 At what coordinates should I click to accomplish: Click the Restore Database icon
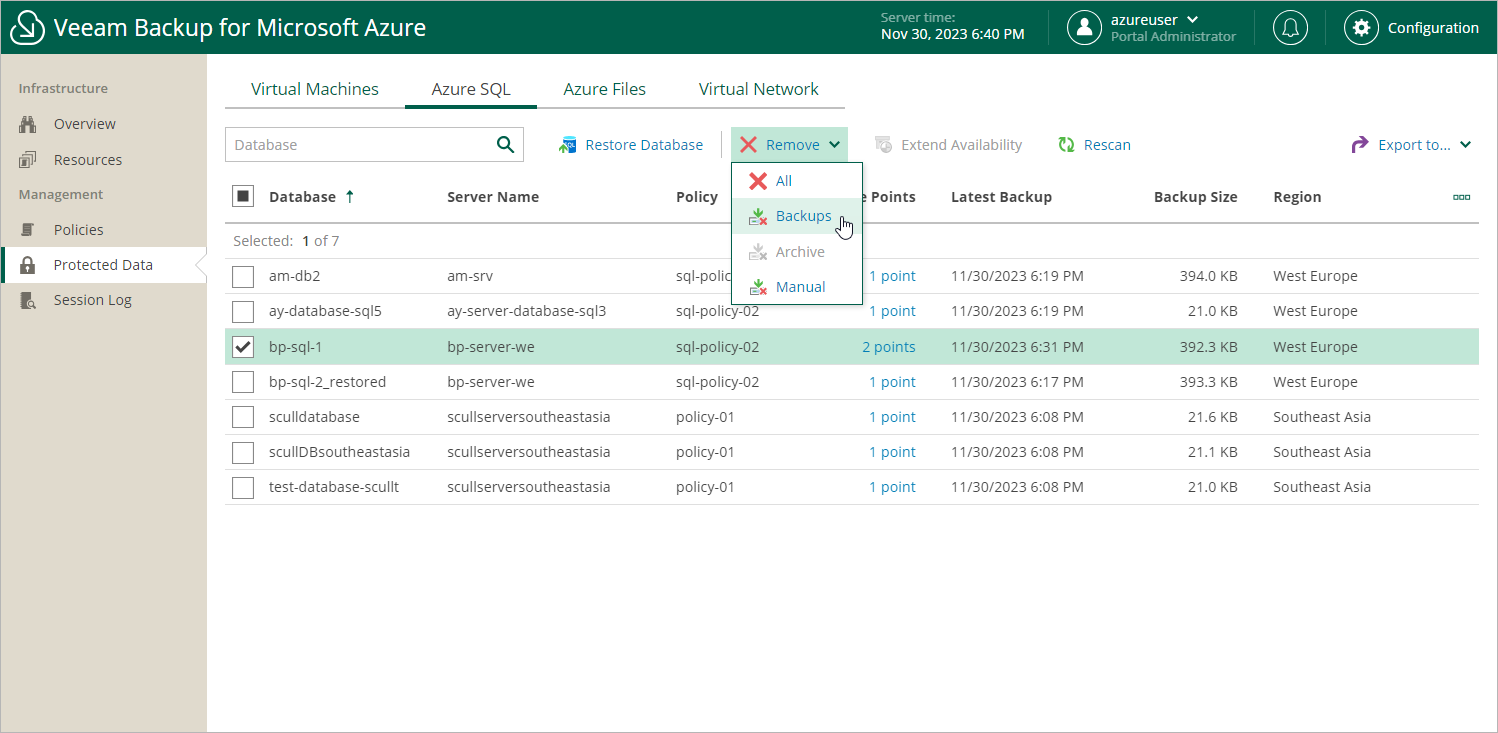[568, 145]
